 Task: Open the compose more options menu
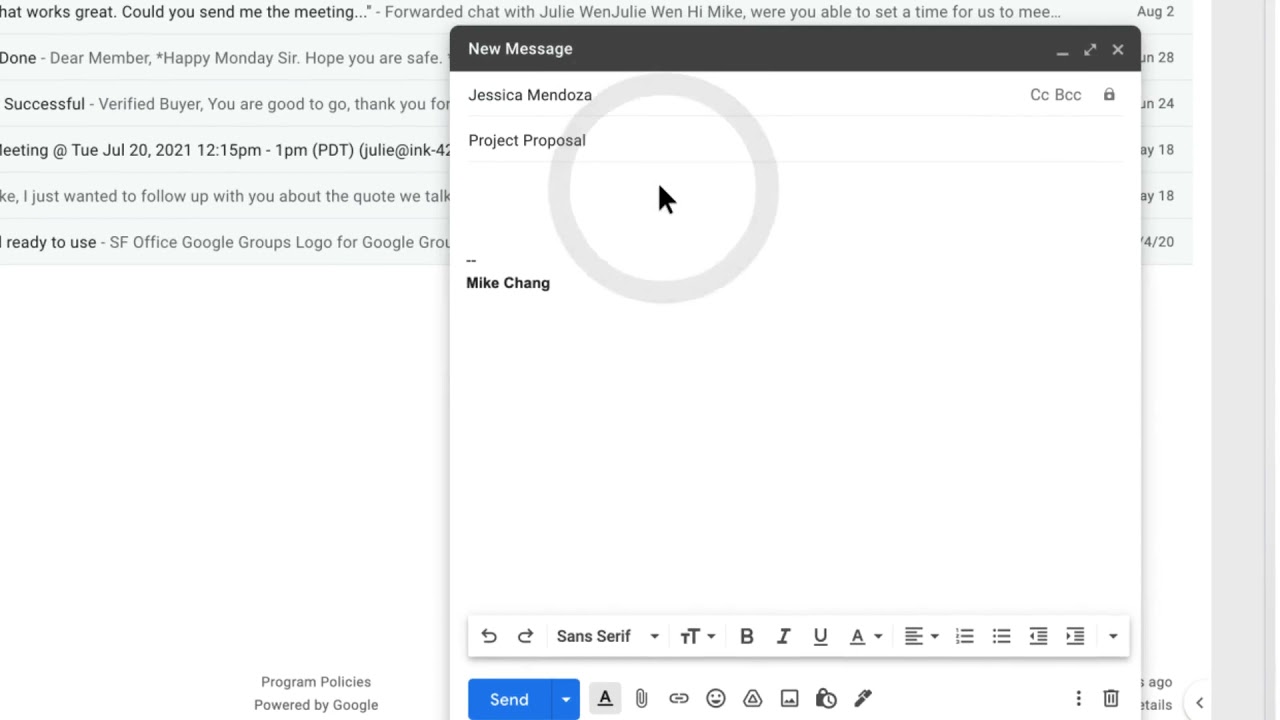(x=1078, y=699)
